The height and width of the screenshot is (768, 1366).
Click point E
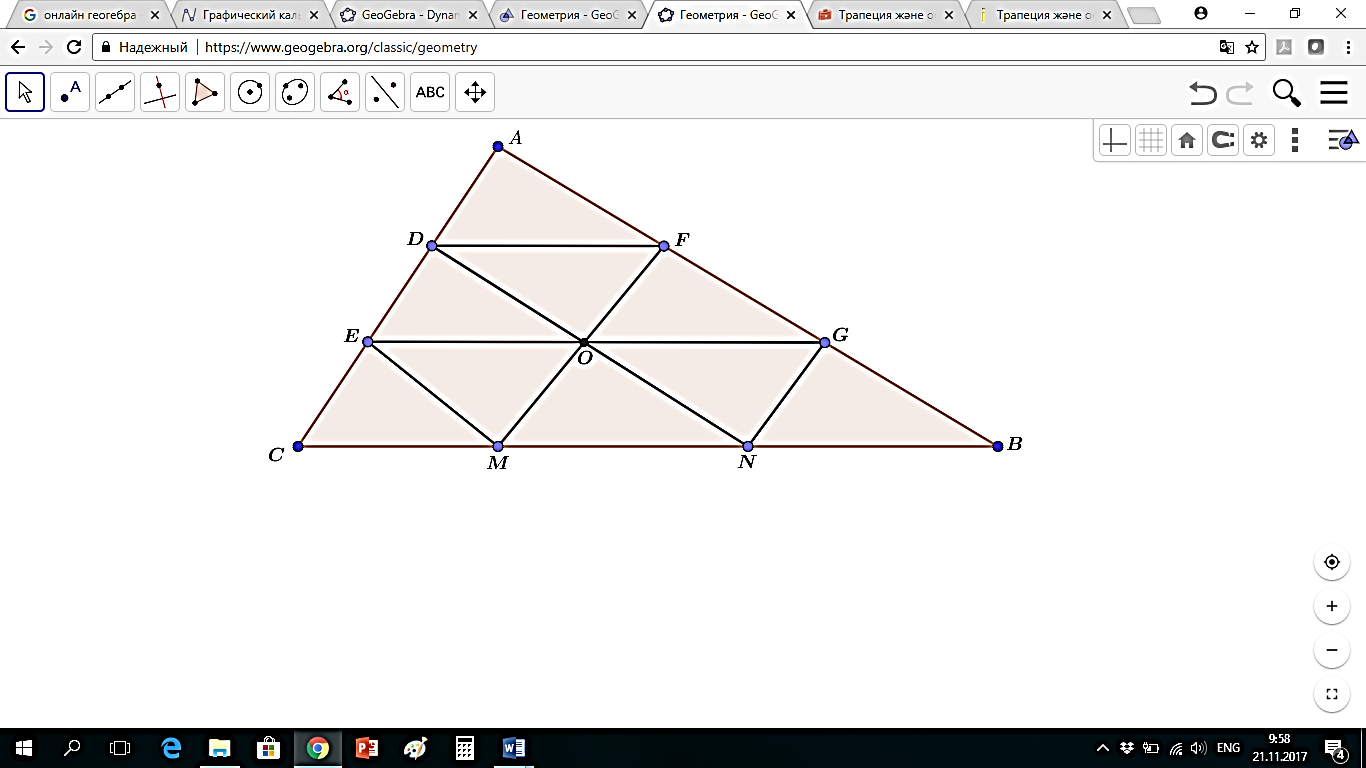tap(368, 342)
